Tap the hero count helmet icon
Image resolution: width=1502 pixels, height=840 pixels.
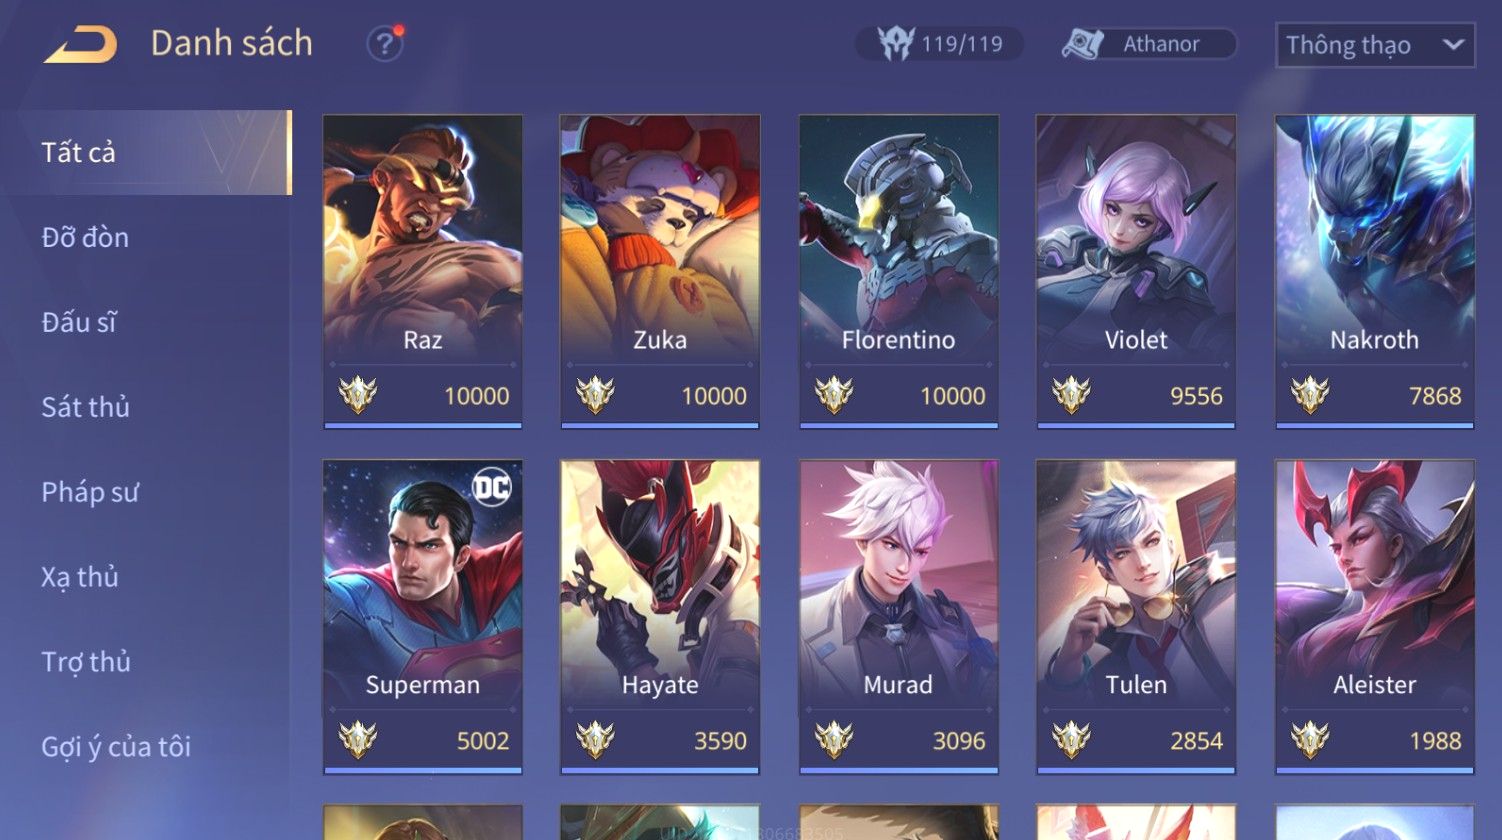tap(895, 43)
